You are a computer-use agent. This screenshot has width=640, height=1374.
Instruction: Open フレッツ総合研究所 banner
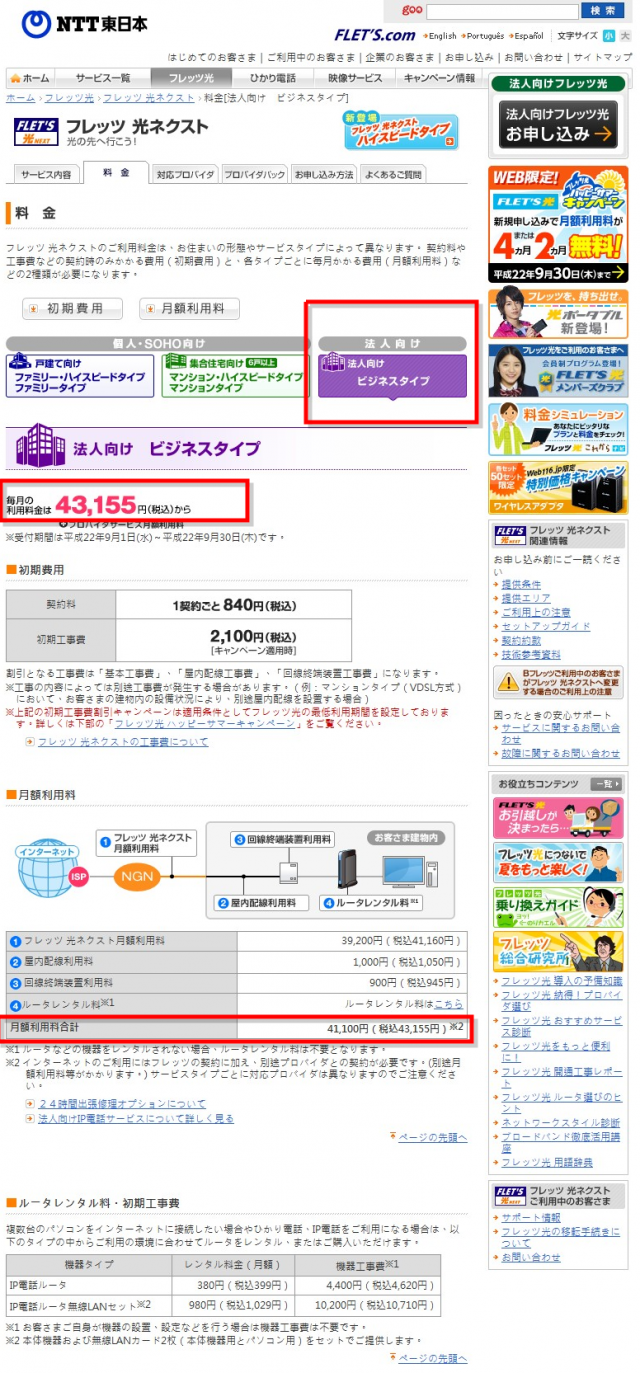[x=559, y=951]
